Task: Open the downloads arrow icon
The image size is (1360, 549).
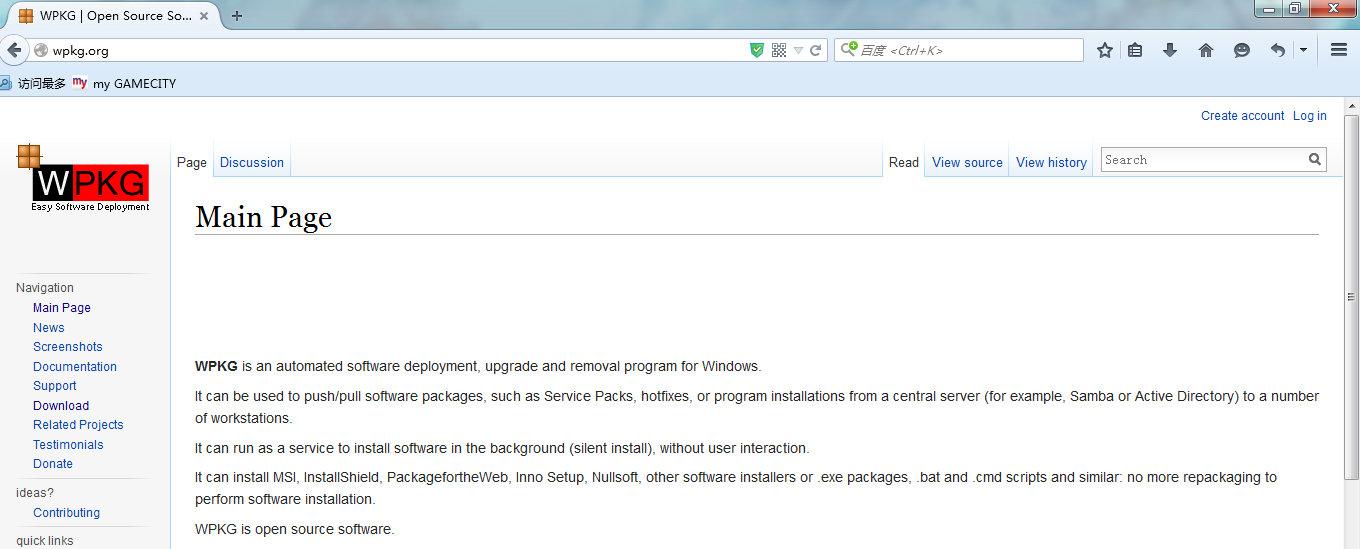Action: click(1170, 50)
